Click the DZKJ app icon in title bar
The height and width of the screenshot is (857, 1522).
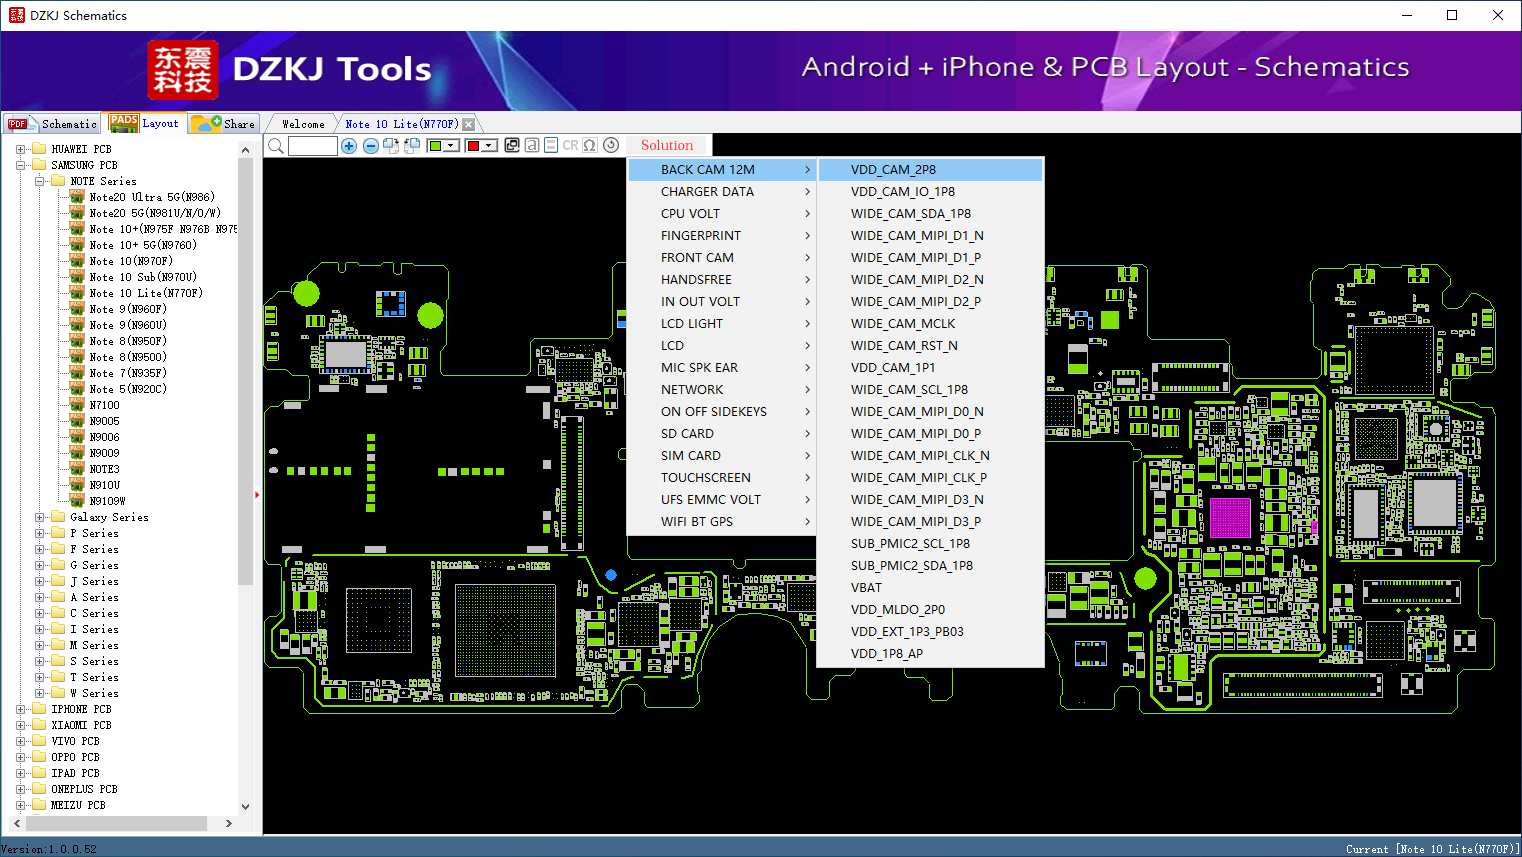(x=16, y=15)
